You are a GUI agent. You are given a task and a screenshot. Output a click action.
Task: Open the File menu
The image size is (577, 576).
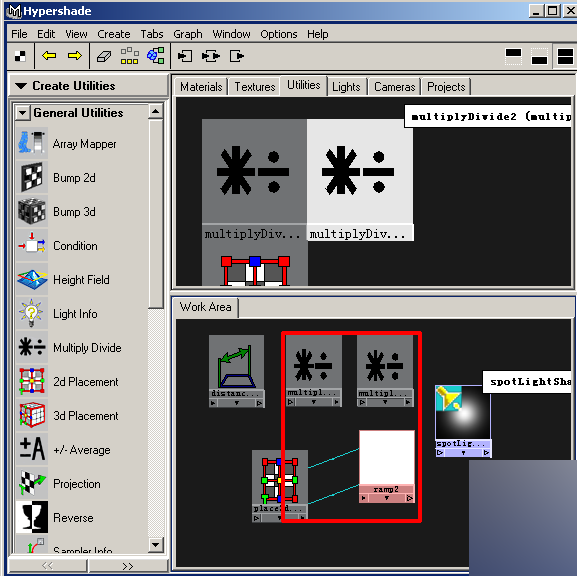coord(19,34)
